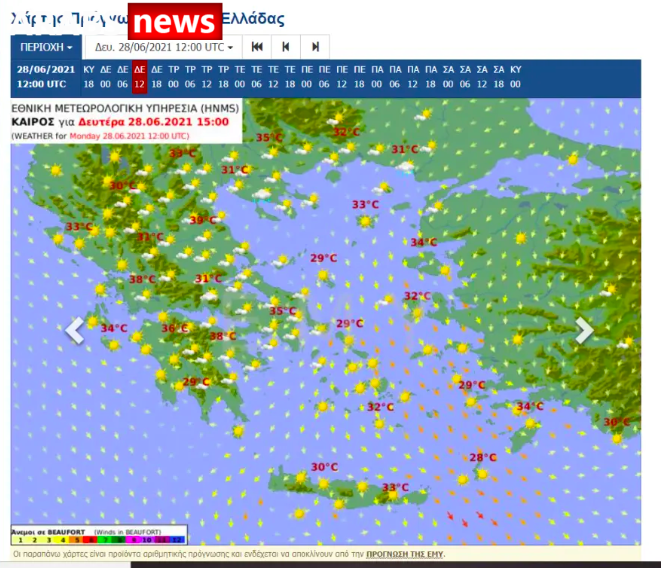Select the first ΚΥ 18 time slot
Image resolution: width=664 pixels, height=574 pixels.
pos(89,77)
